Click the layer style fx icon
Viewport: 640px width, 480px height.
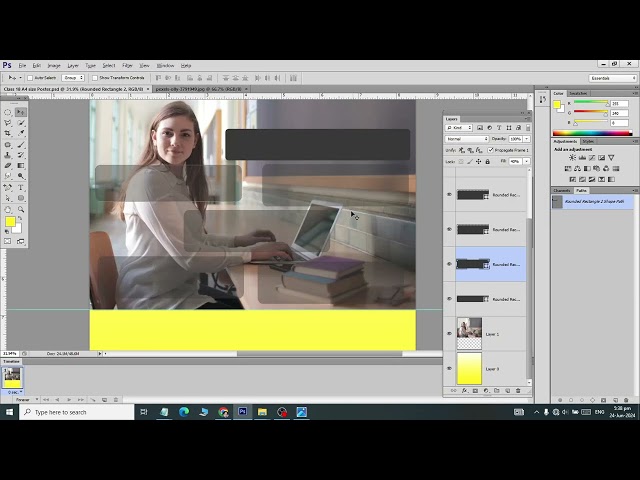(x=464, y=391)
